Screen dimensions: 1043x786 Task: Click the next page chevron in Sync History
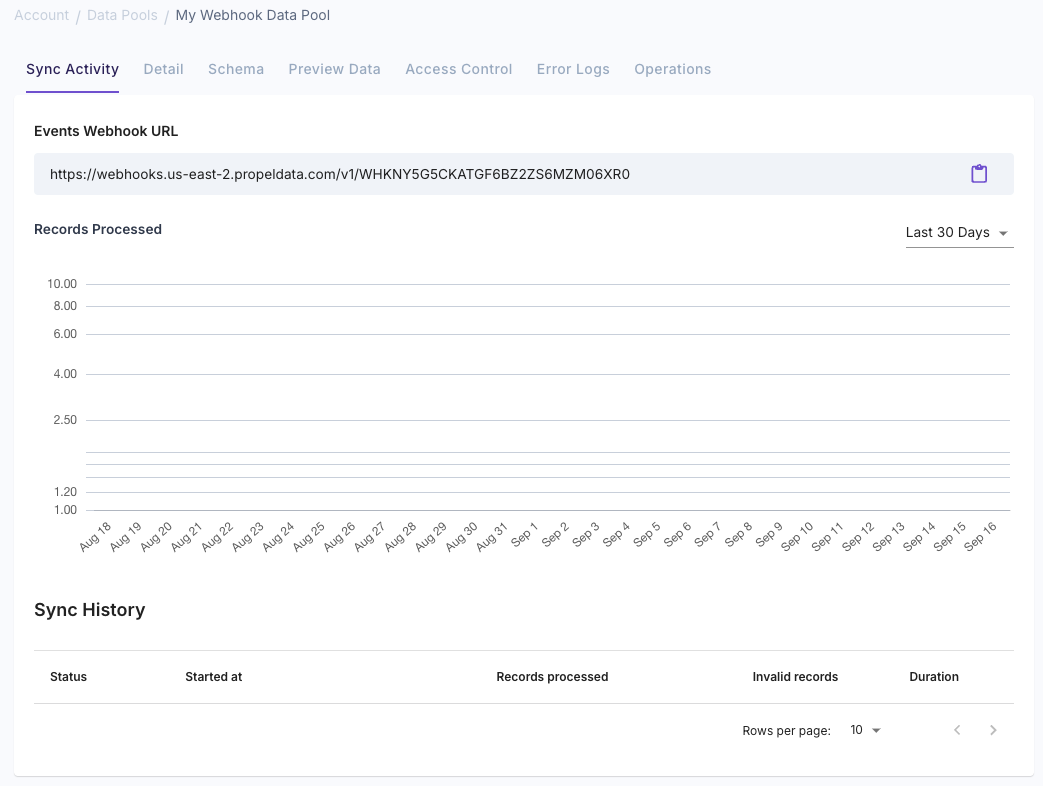[993, 730]
